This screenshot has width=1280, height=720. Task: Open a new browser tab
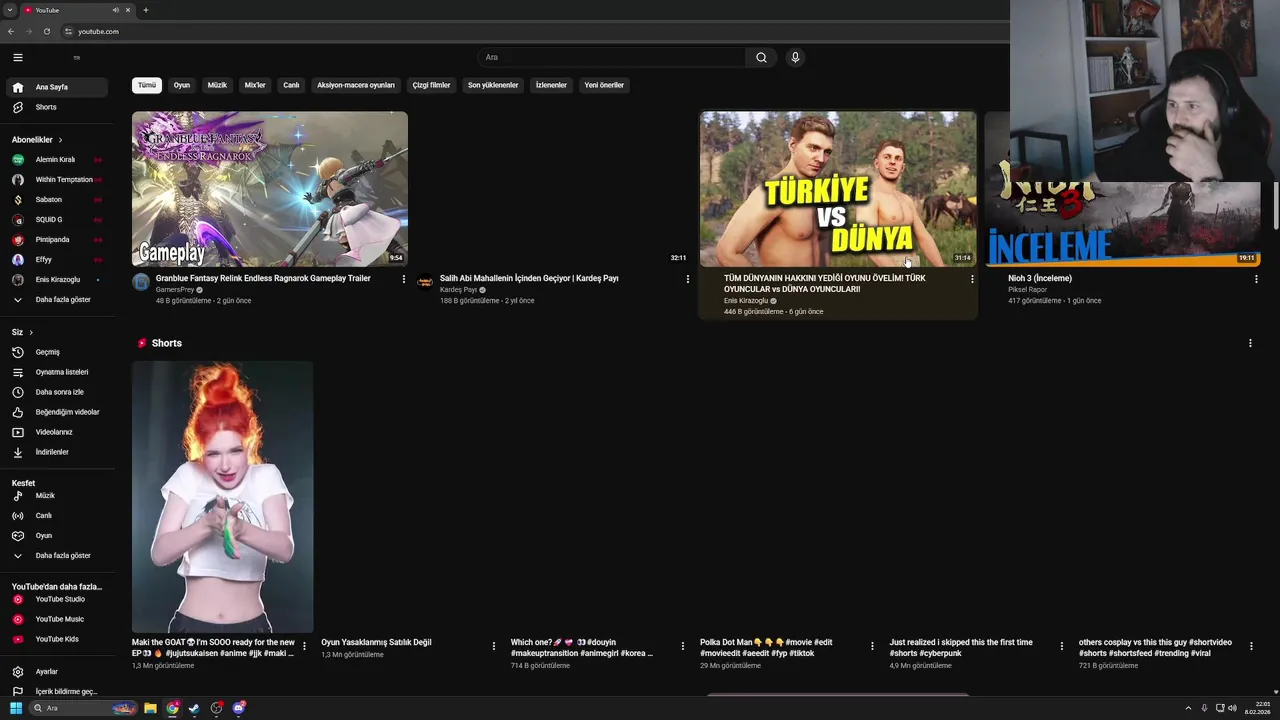pos(146,10)
